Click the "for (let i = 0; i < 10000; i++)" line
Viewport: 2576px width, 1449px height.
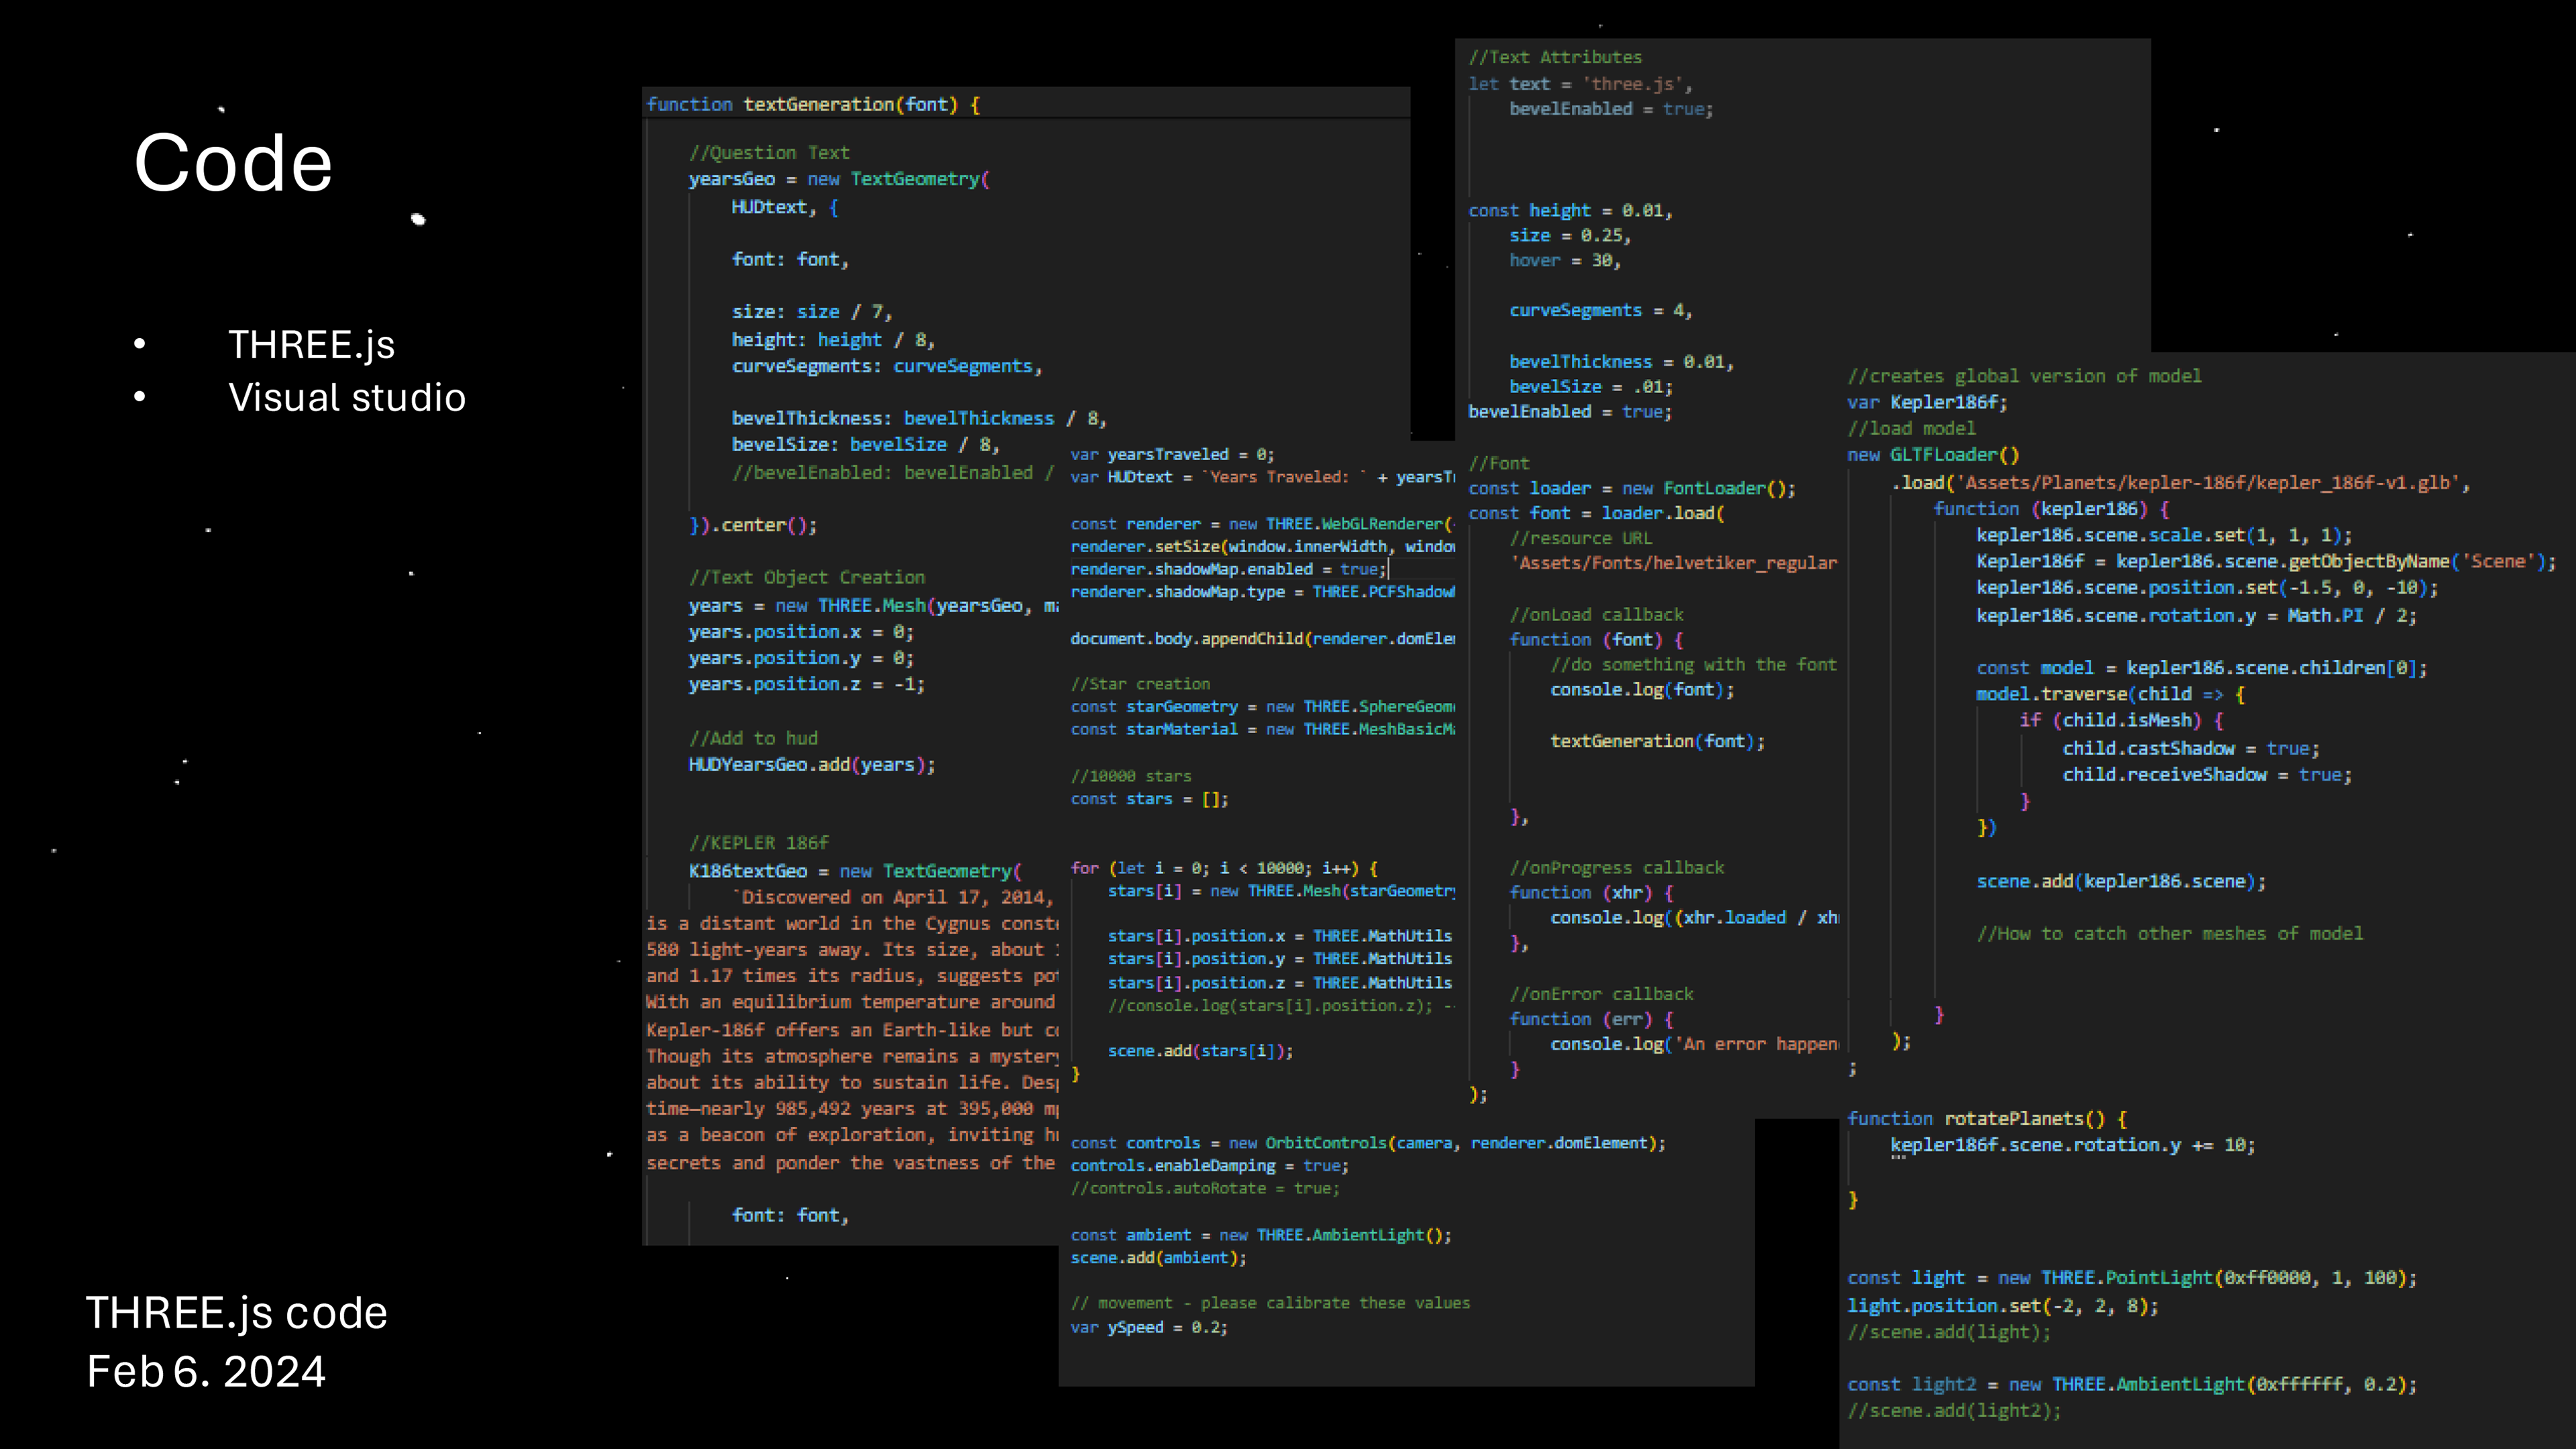point(1225,868)
